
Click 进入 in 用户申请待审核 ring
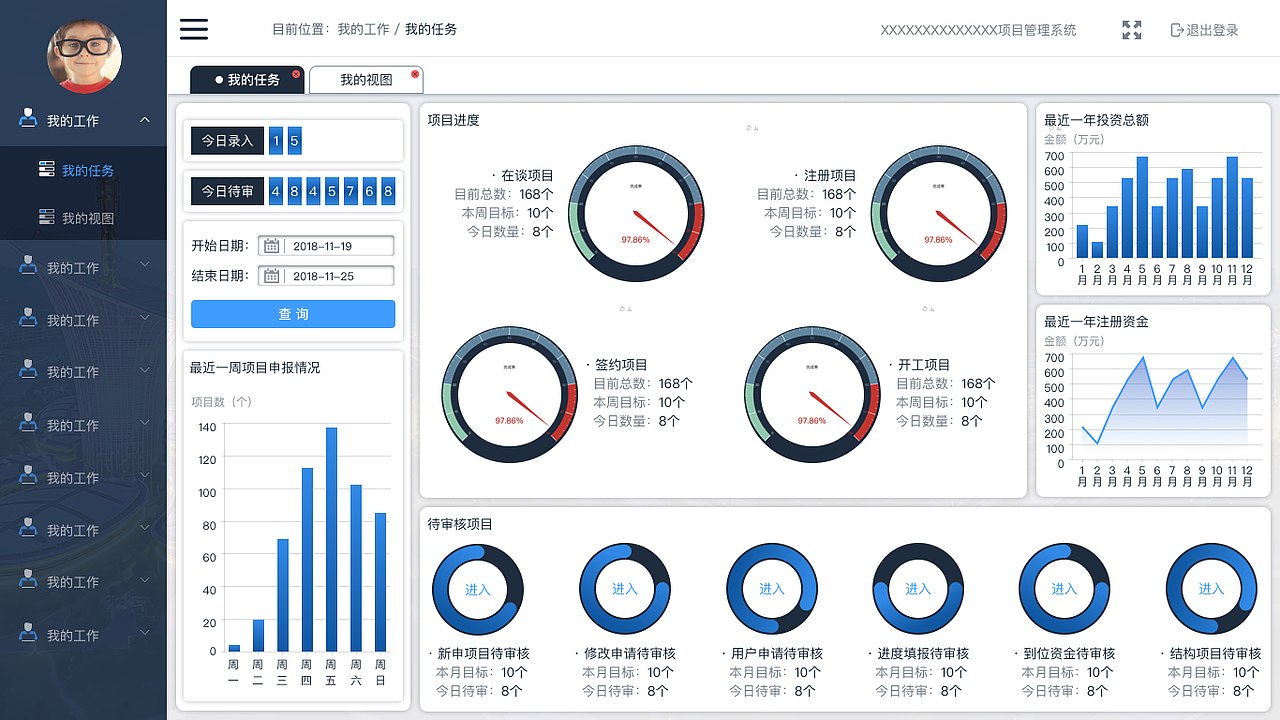coord(772,589)
